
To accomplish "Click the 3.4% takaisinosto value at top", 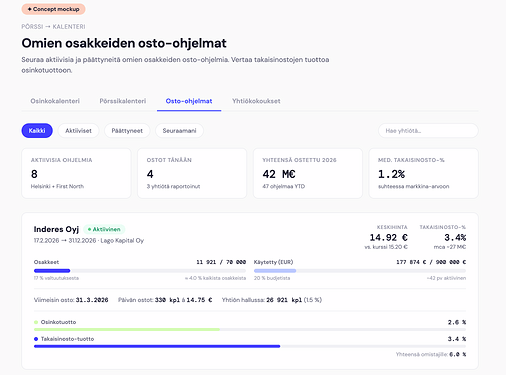I will 455,238.
